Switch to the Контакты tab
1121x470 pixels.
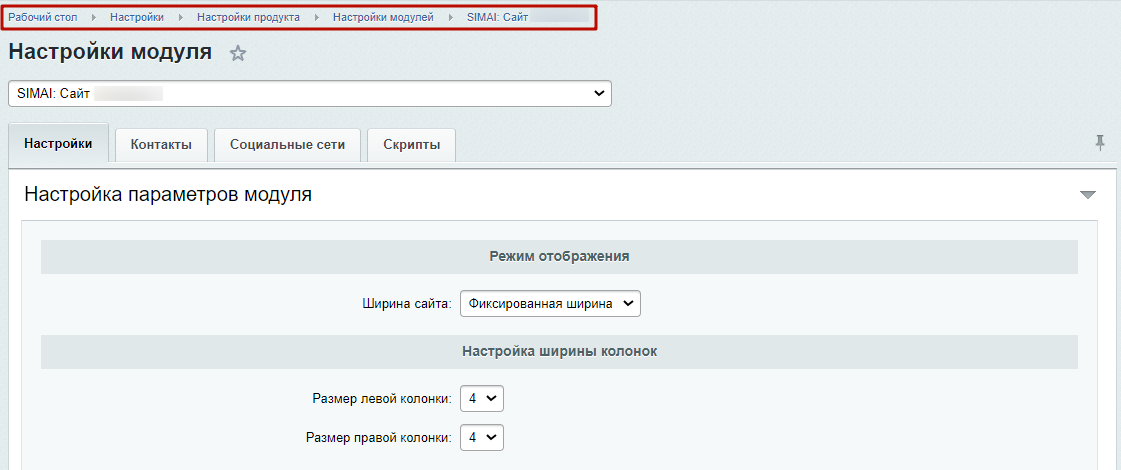(x=161, y=145)
